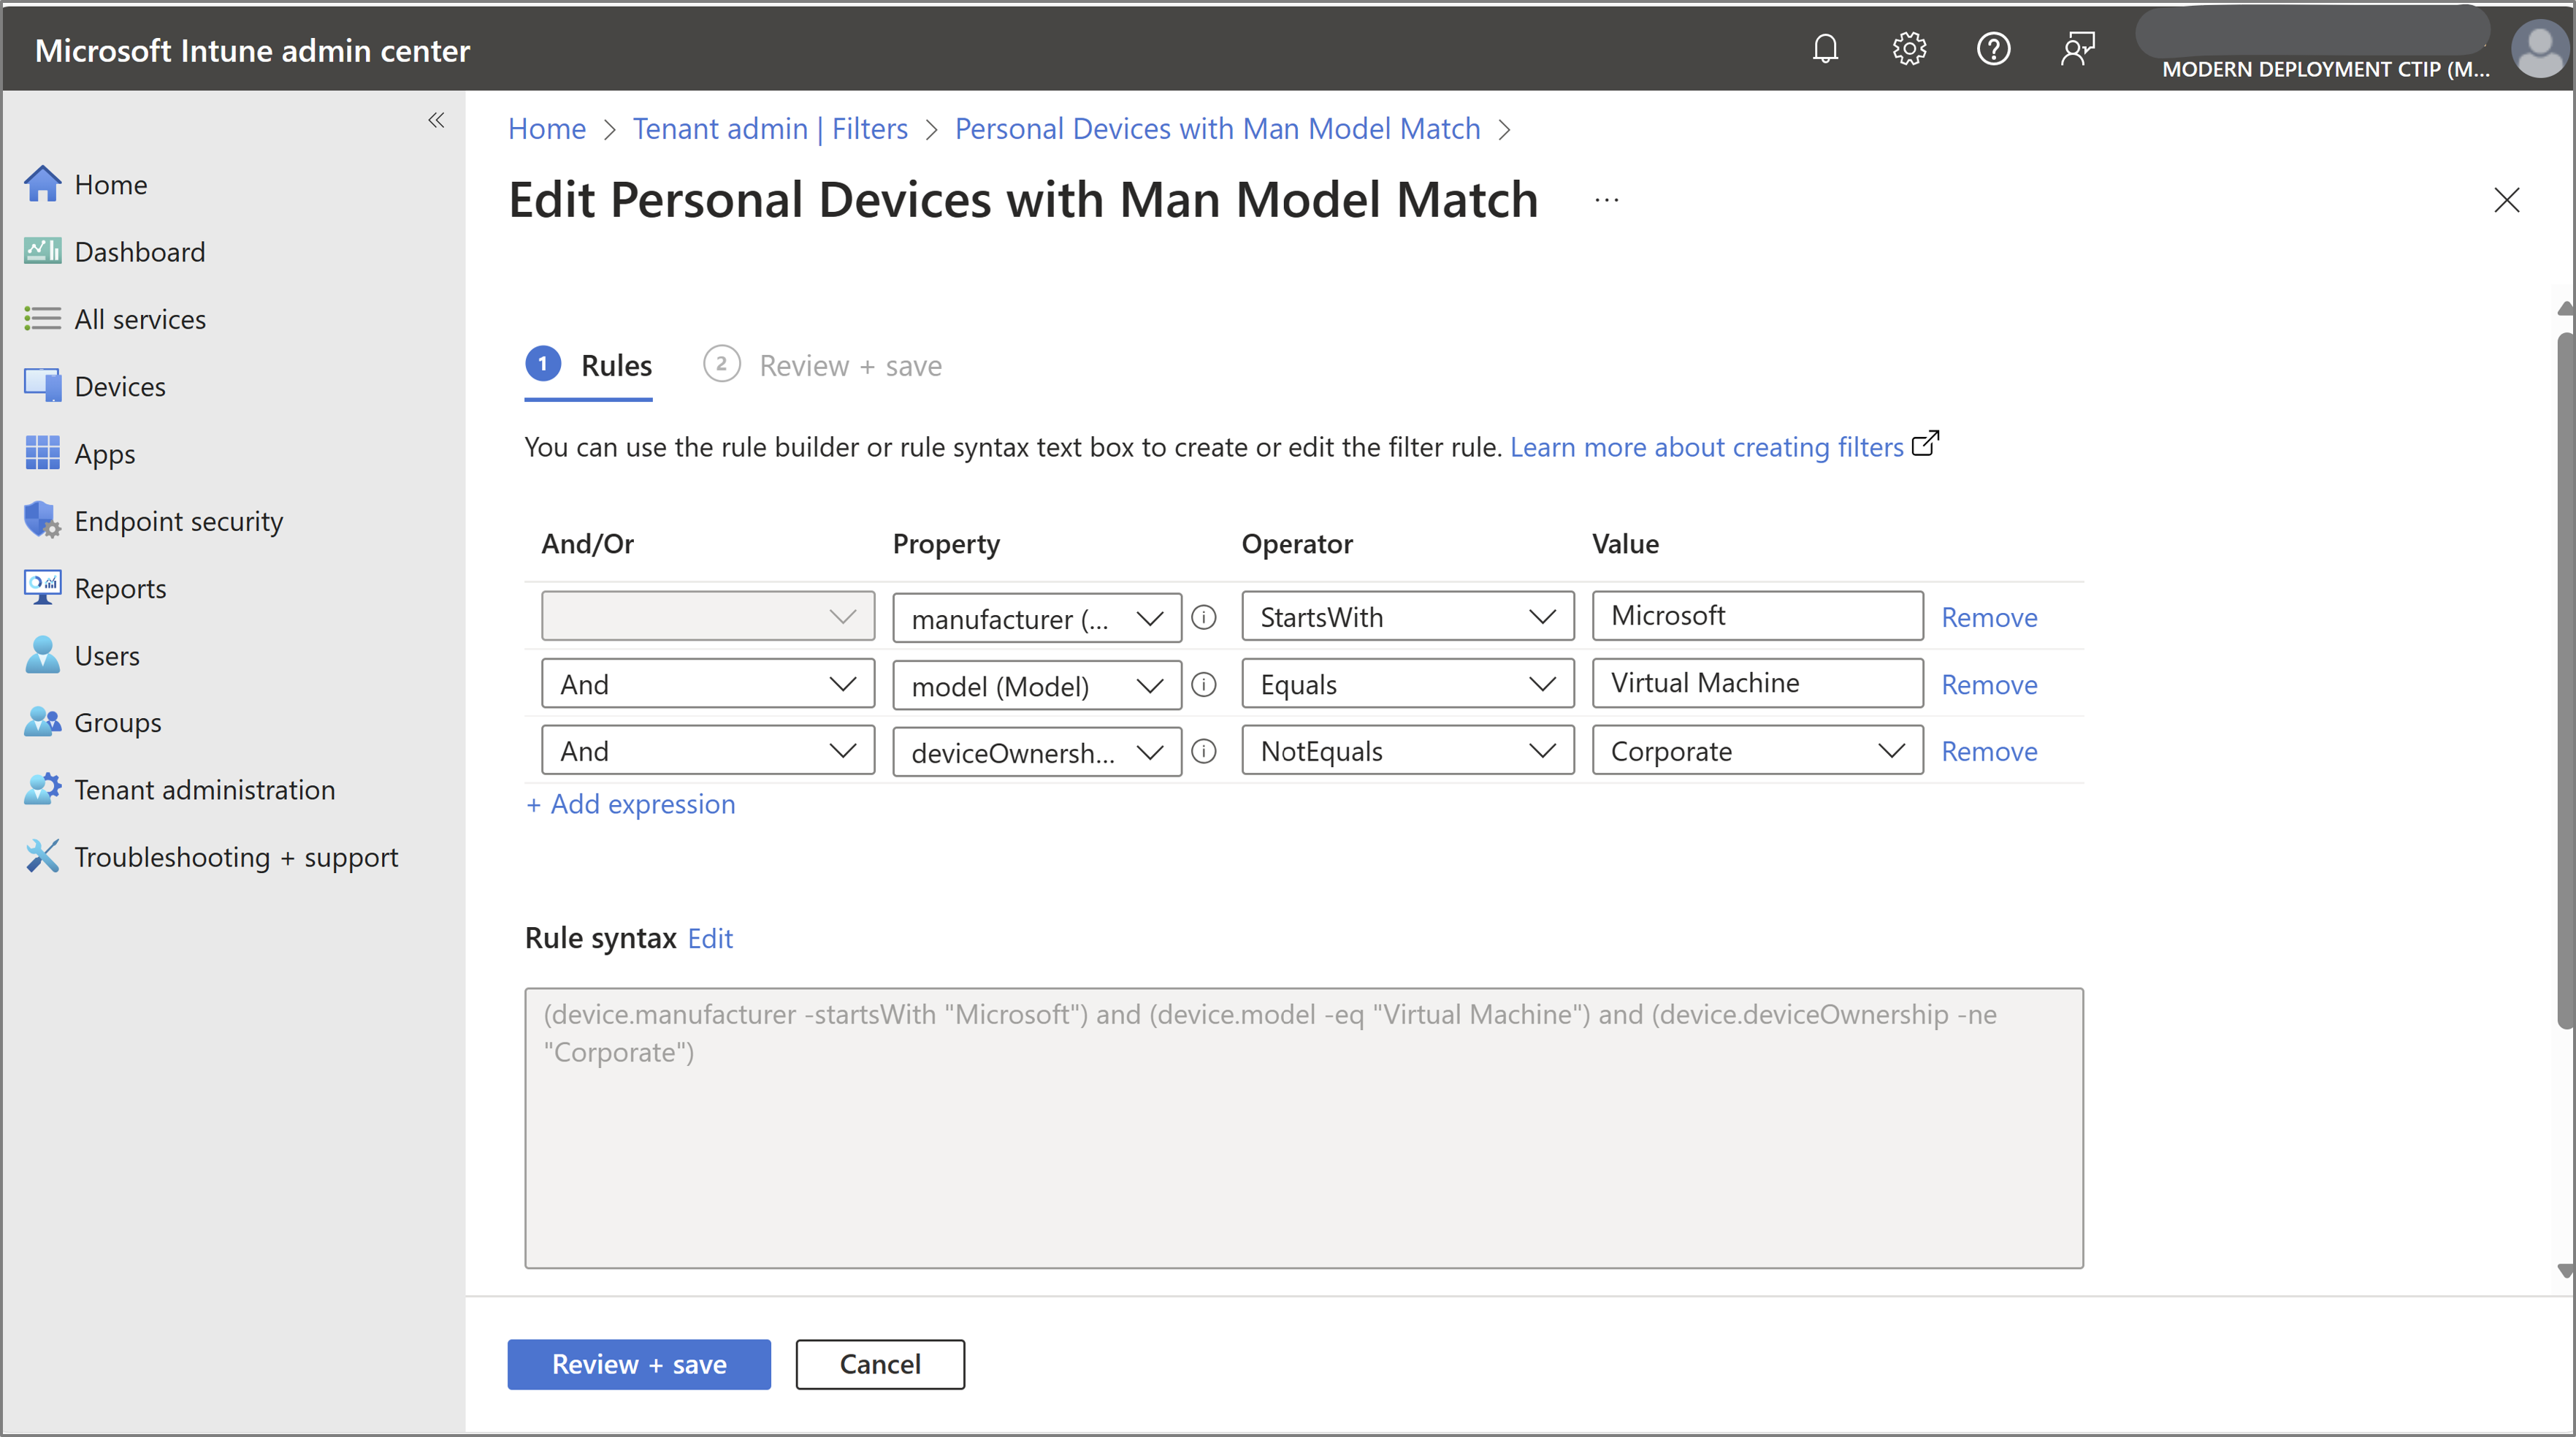Screen dimensions: 2576x1437
Task: Collapse the left navigation with double chevron
Action: coord(436,121)
